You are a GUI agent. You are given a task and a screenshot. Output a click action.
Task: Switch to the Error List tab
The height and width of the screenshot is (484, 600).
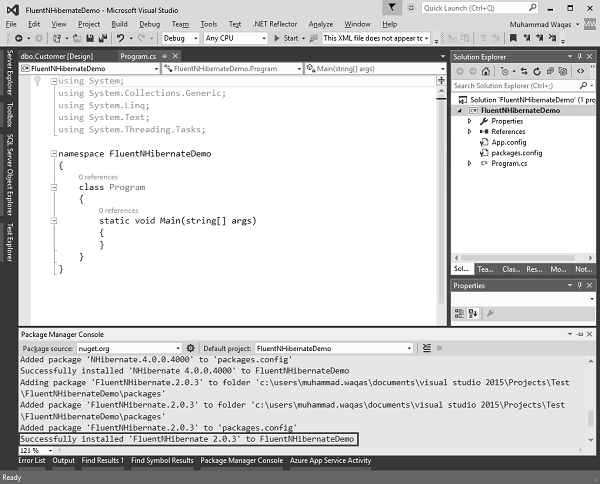click(33, 461)
